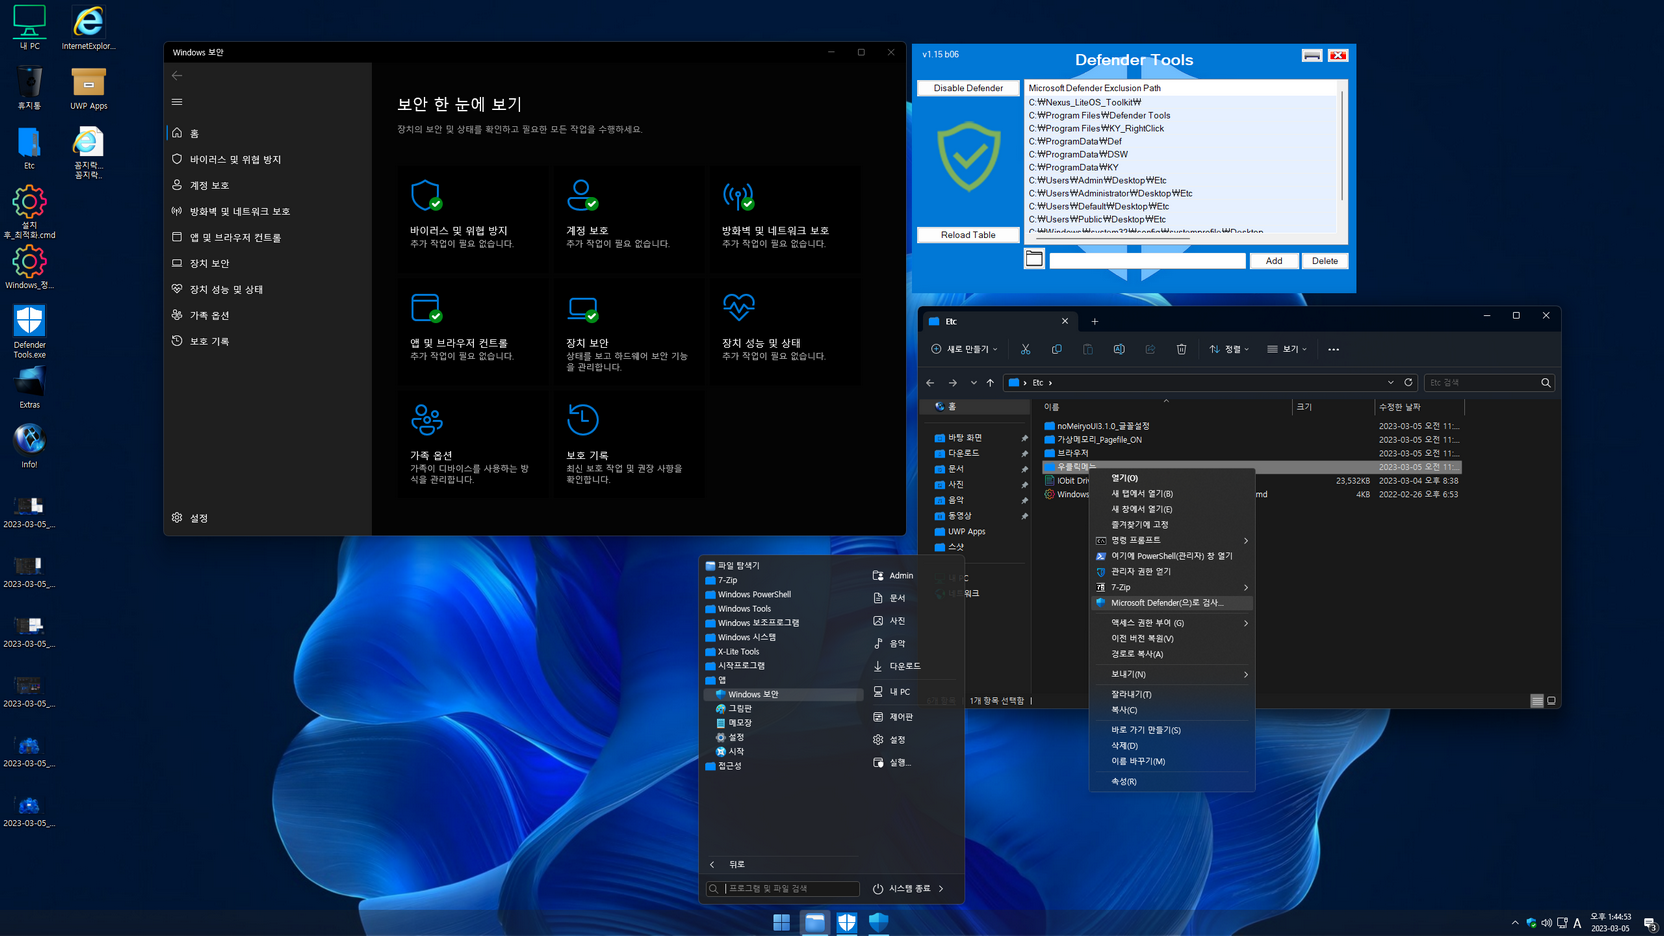The width and height of the screenshot is (1664, 936).
Task: Click the Add button in Defender Tools
Action: pos(1273,261)
